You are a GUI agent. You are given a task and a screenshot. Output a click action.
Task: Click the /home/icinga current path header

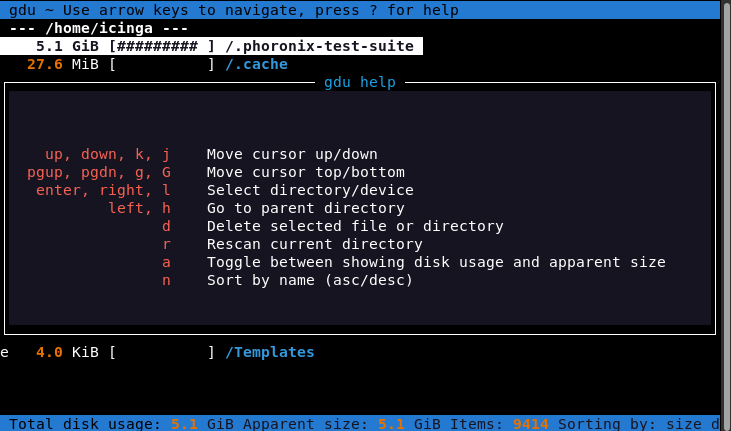[x=99, y=28]
